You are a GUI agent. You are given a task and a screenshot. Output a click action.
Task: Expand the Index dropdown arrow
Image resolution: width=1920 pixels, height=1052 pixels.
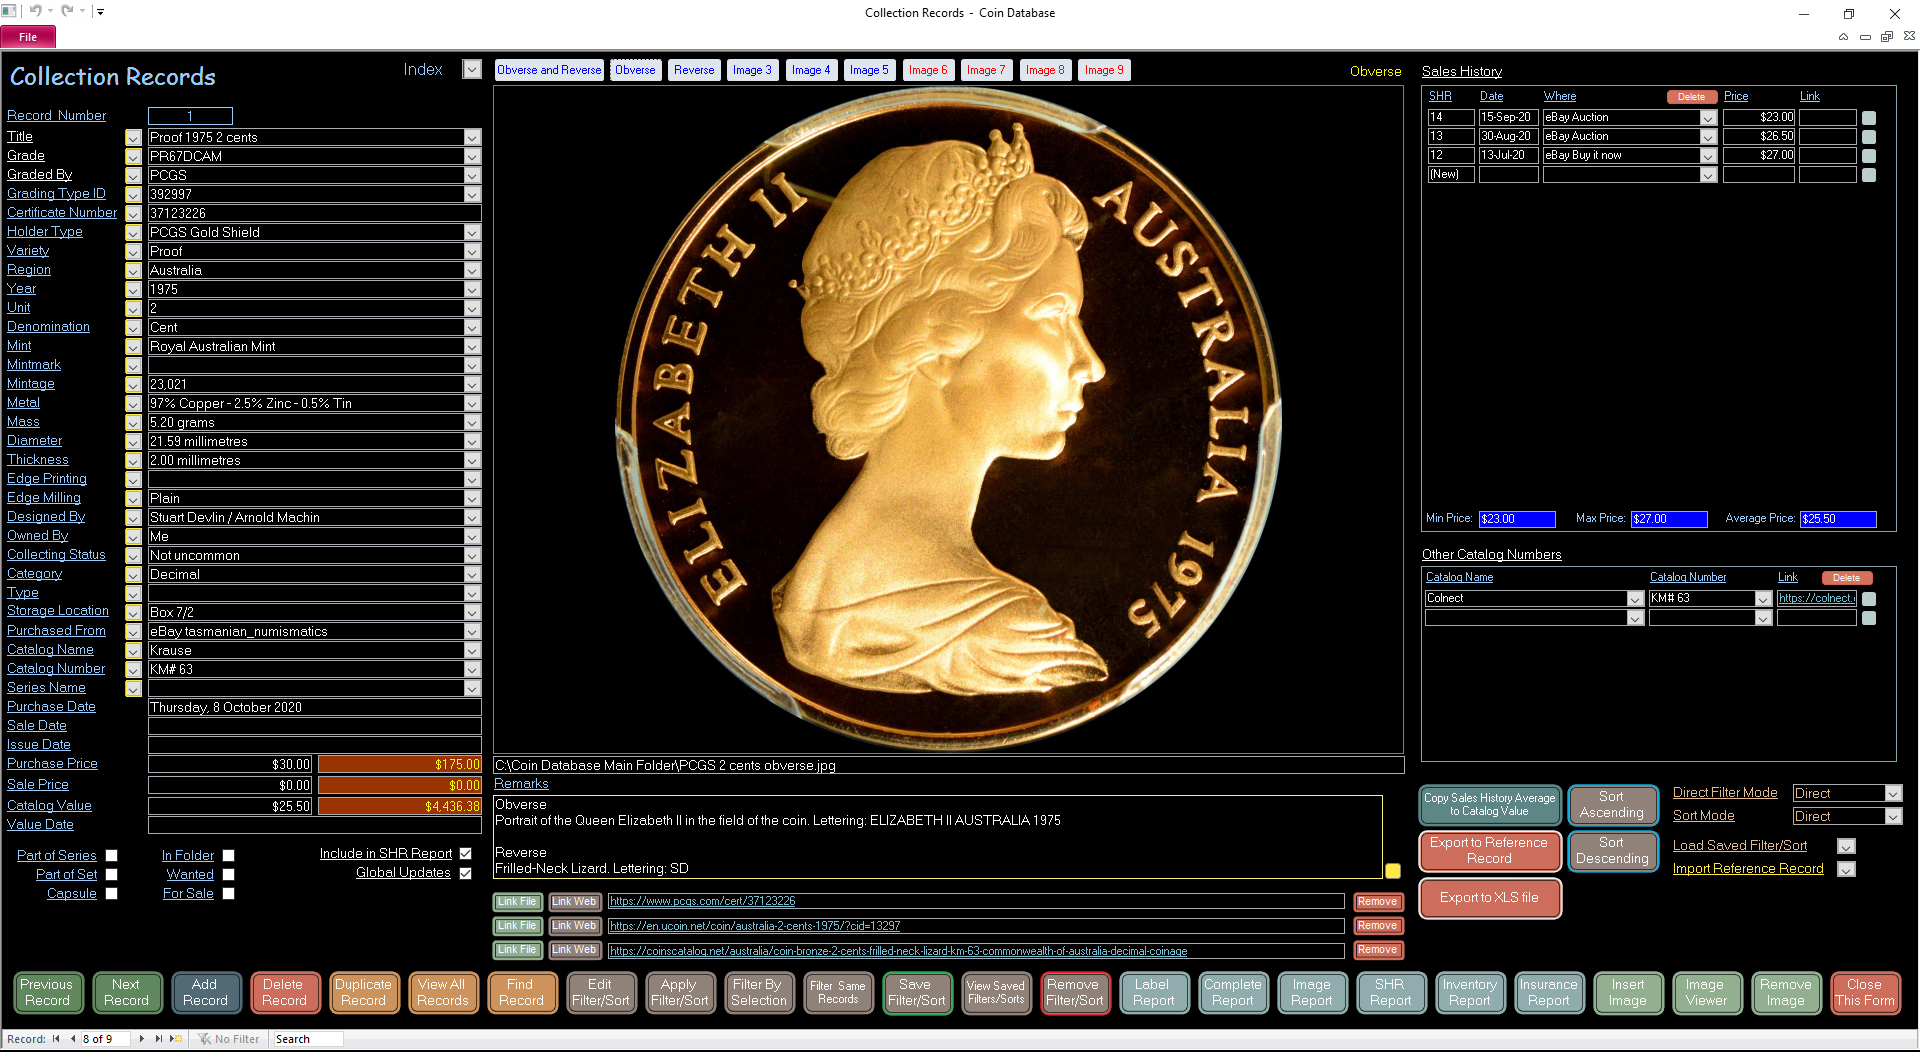coord(472,69)
